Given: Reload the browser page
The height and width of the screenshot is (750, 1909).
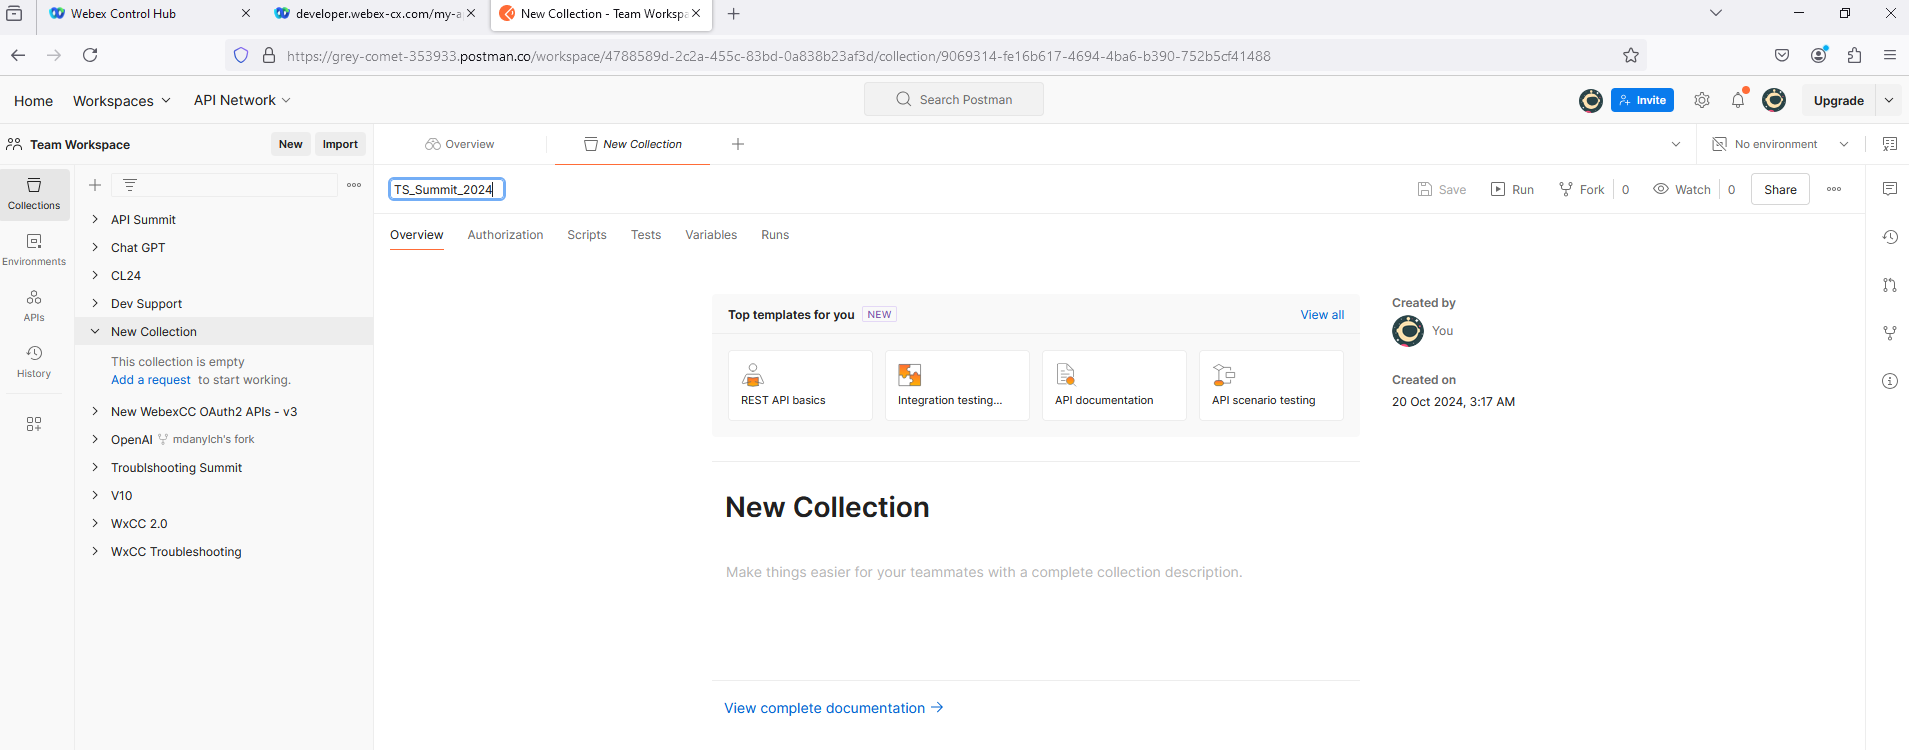Looking at the screenshot, I should pos(90,55).
